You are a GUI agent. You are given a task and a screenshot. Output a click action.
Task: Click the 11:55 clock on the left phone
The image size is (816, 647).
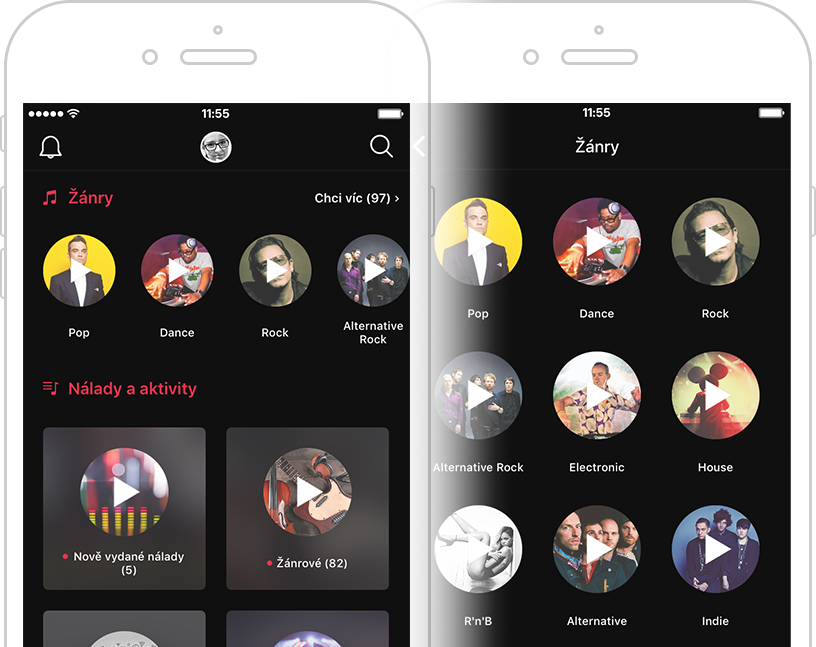tap(215, 113)
